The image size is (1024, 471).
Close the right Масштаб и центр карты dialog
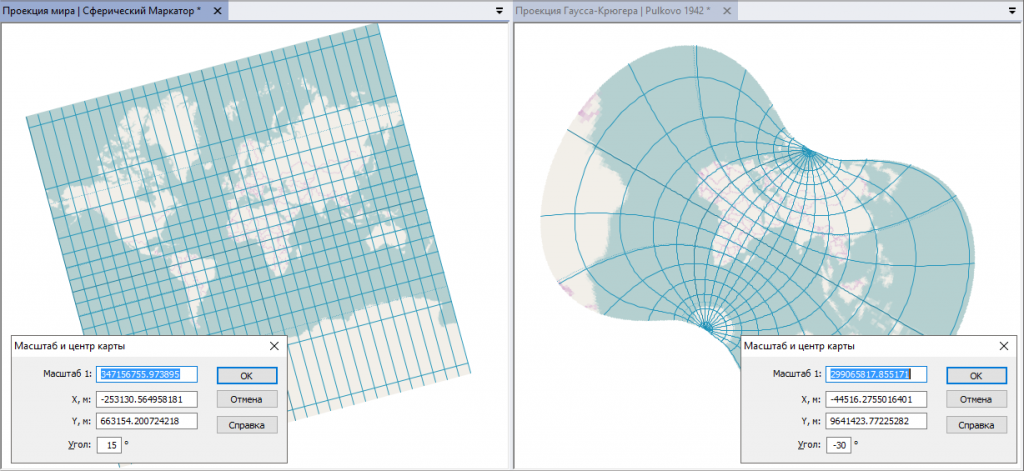tap(1004, 346)
